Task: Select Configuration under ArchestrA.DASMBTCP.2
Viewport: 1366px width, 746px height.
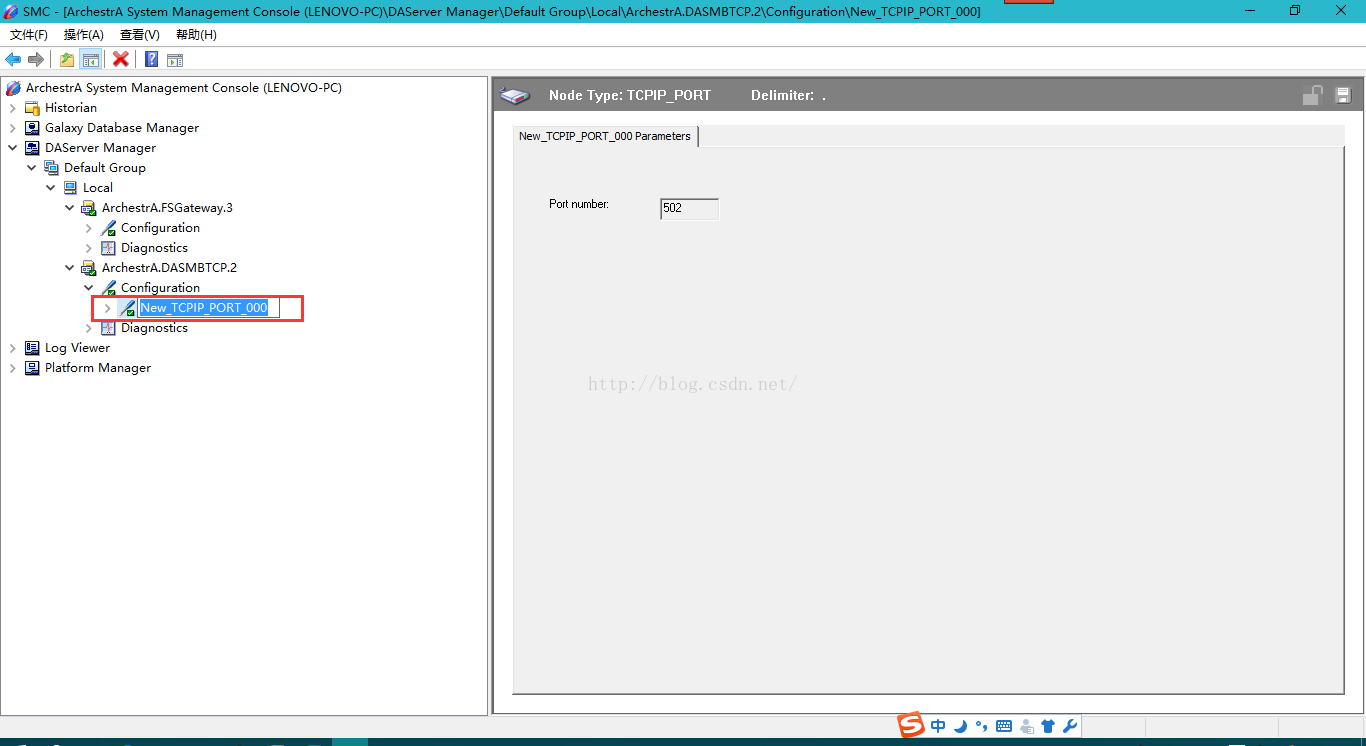Action: [x=160, y=288]
